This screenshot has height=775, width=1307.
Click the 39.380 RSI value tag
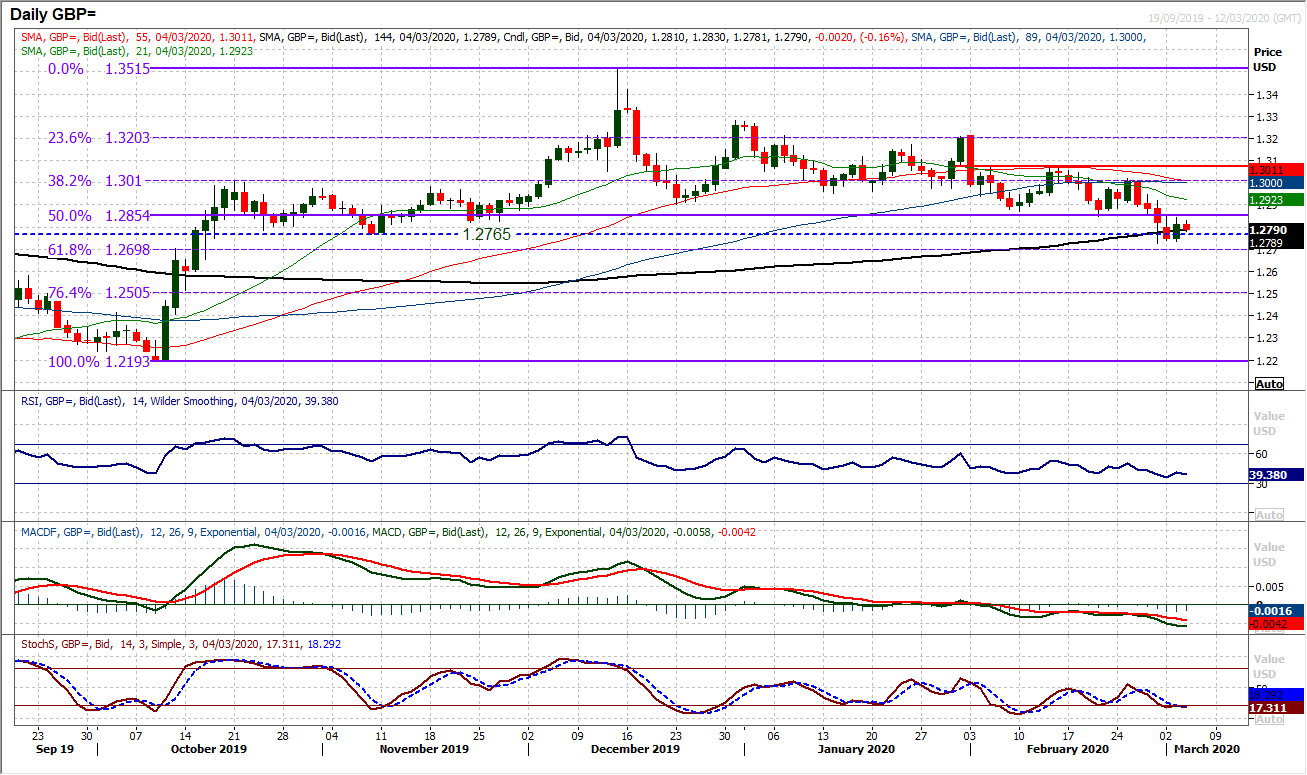pyautogui.click(x=1277, y=476)
